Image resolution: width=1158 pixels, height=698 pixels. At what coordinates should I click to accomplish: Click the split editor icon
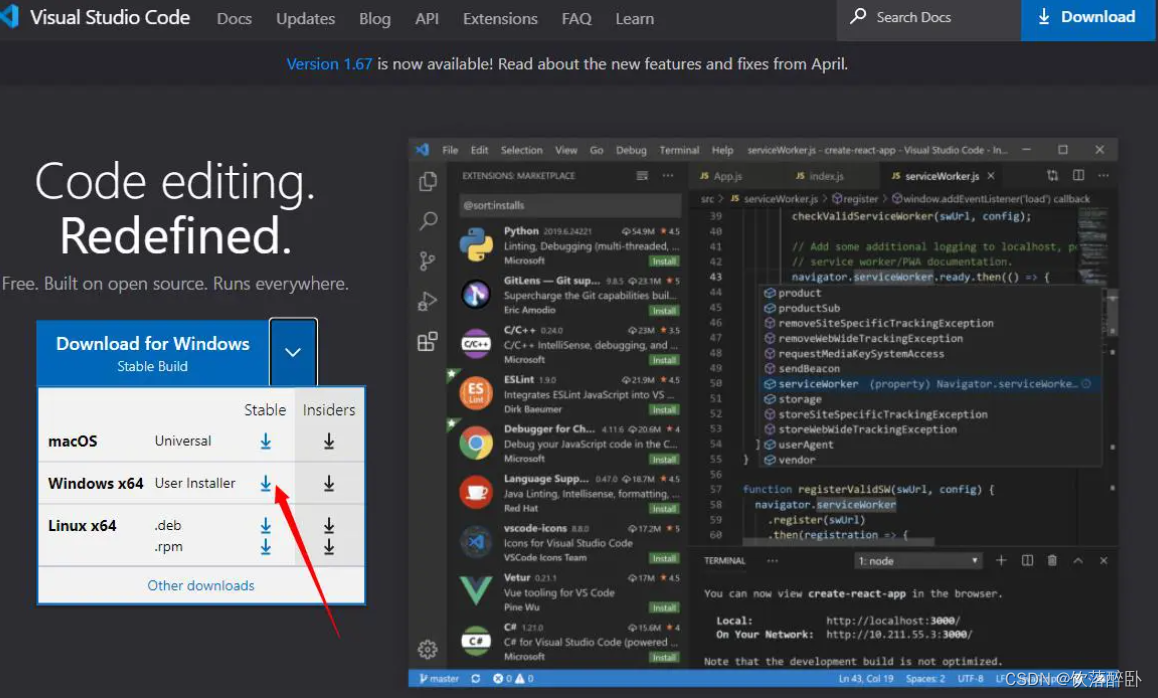(x=1078, y=175)
